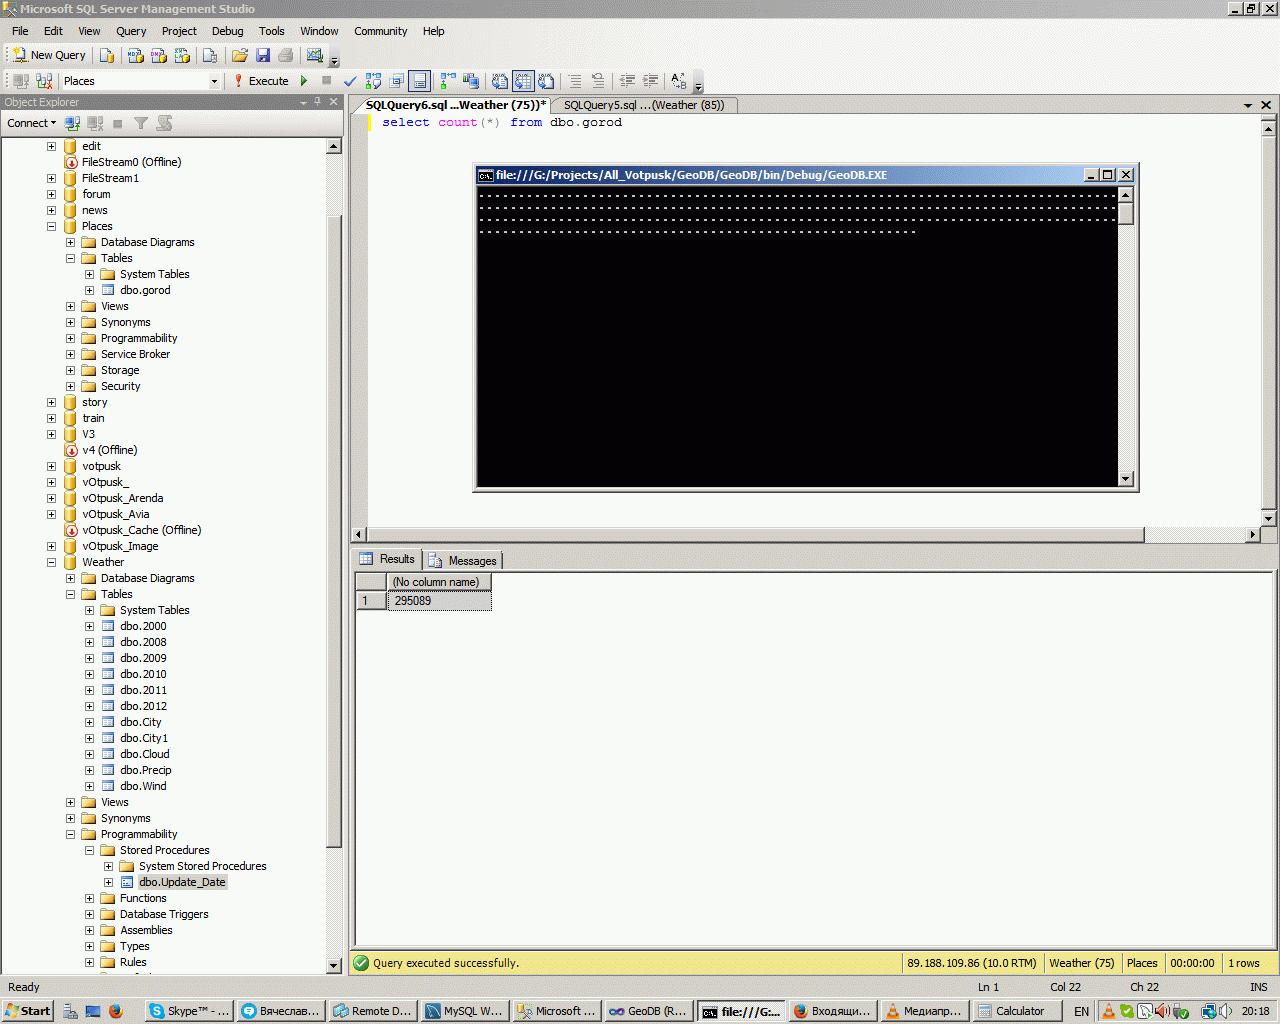The width and height of the screenshot is (1280, 1024).
Task: Click the Open File folder icon
Action: click(240, 55)
